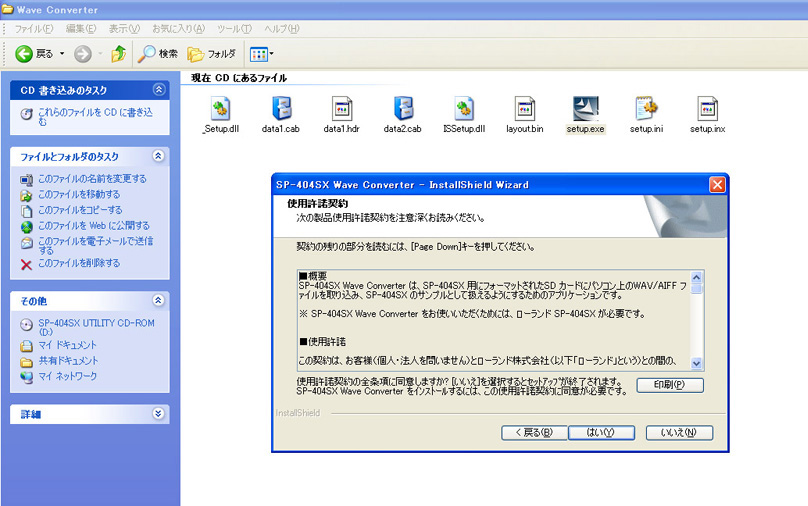Click the SP-404SX UTILITY CD-ROM disc icon
Screen dimensions: 808x506
(26, 325)
